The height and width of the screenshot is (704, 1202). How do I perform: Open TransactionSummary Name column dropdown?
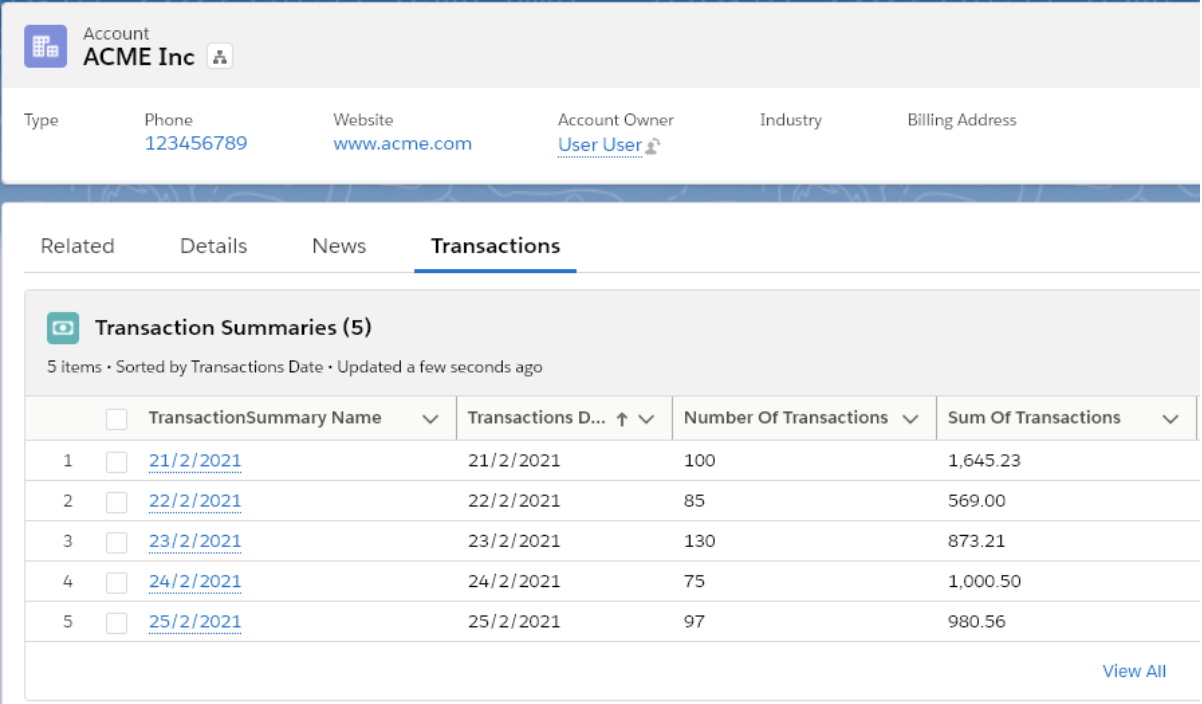tap(431, 419)
